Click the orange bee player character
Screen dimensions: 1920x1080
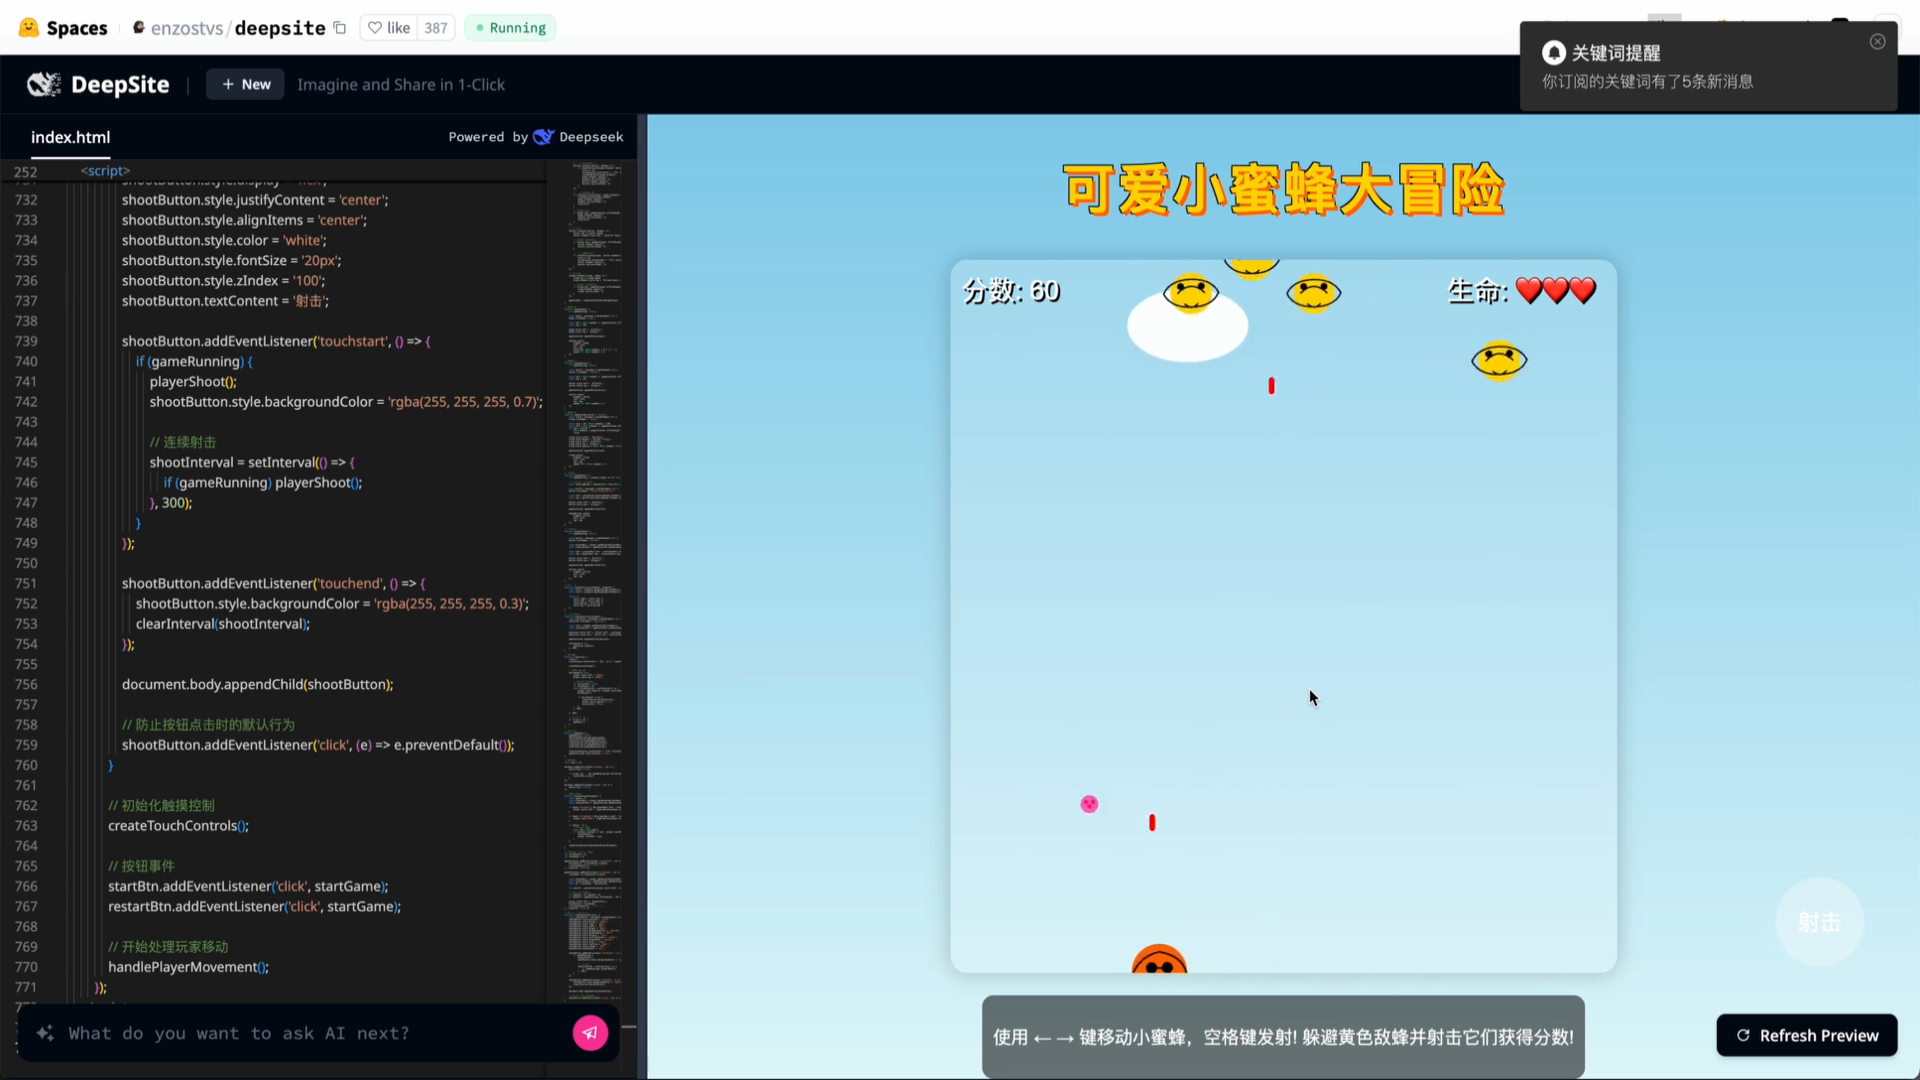pyautogui.click(x=1159, y=960)
